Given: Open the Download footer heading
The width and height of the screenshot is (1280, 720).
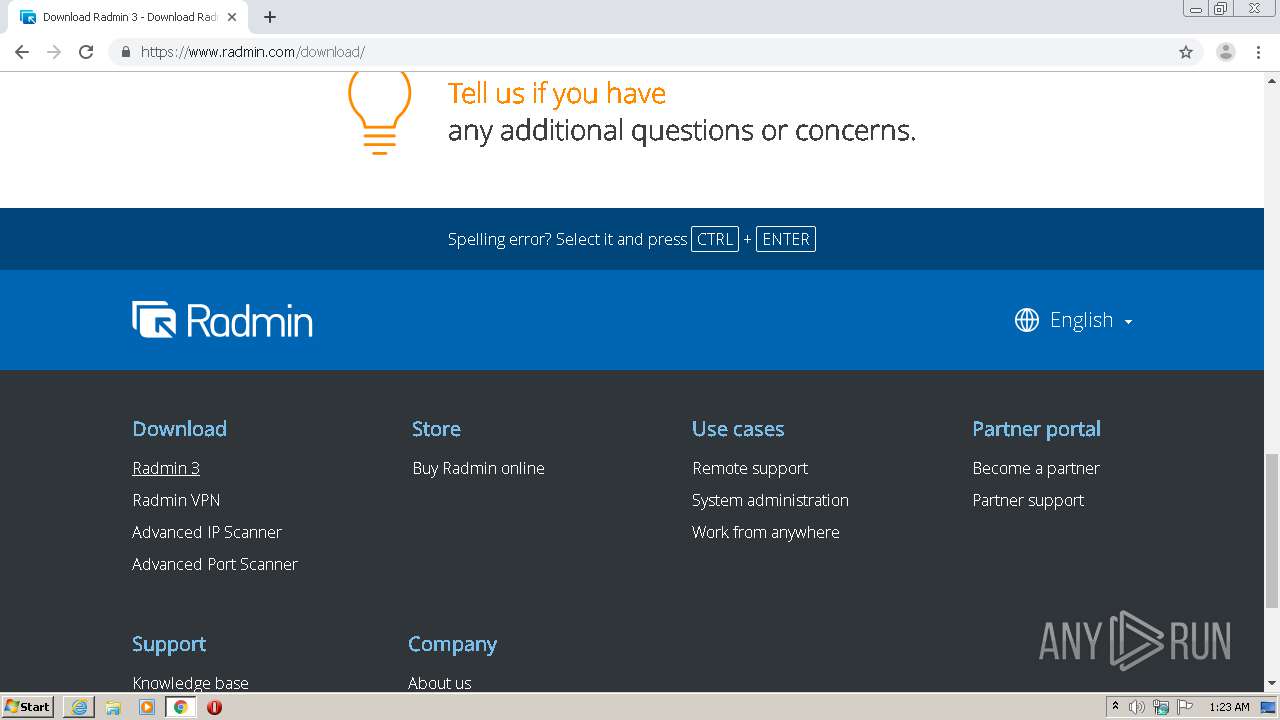Looking at the screenshot, I should click(x=179, y=429).
